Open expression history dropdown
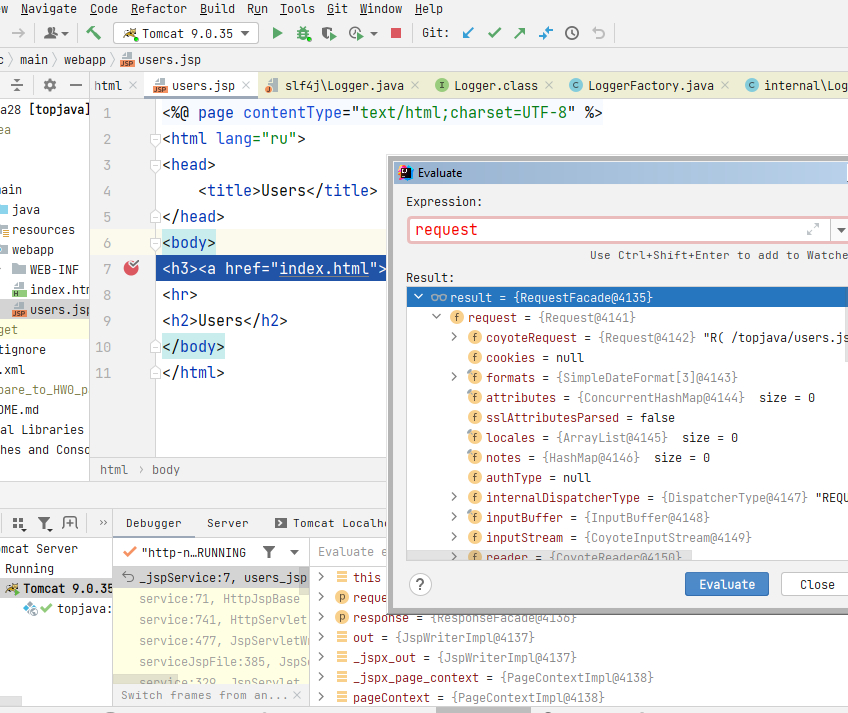This screenshot has width=848, height=713. coord(840,230)
